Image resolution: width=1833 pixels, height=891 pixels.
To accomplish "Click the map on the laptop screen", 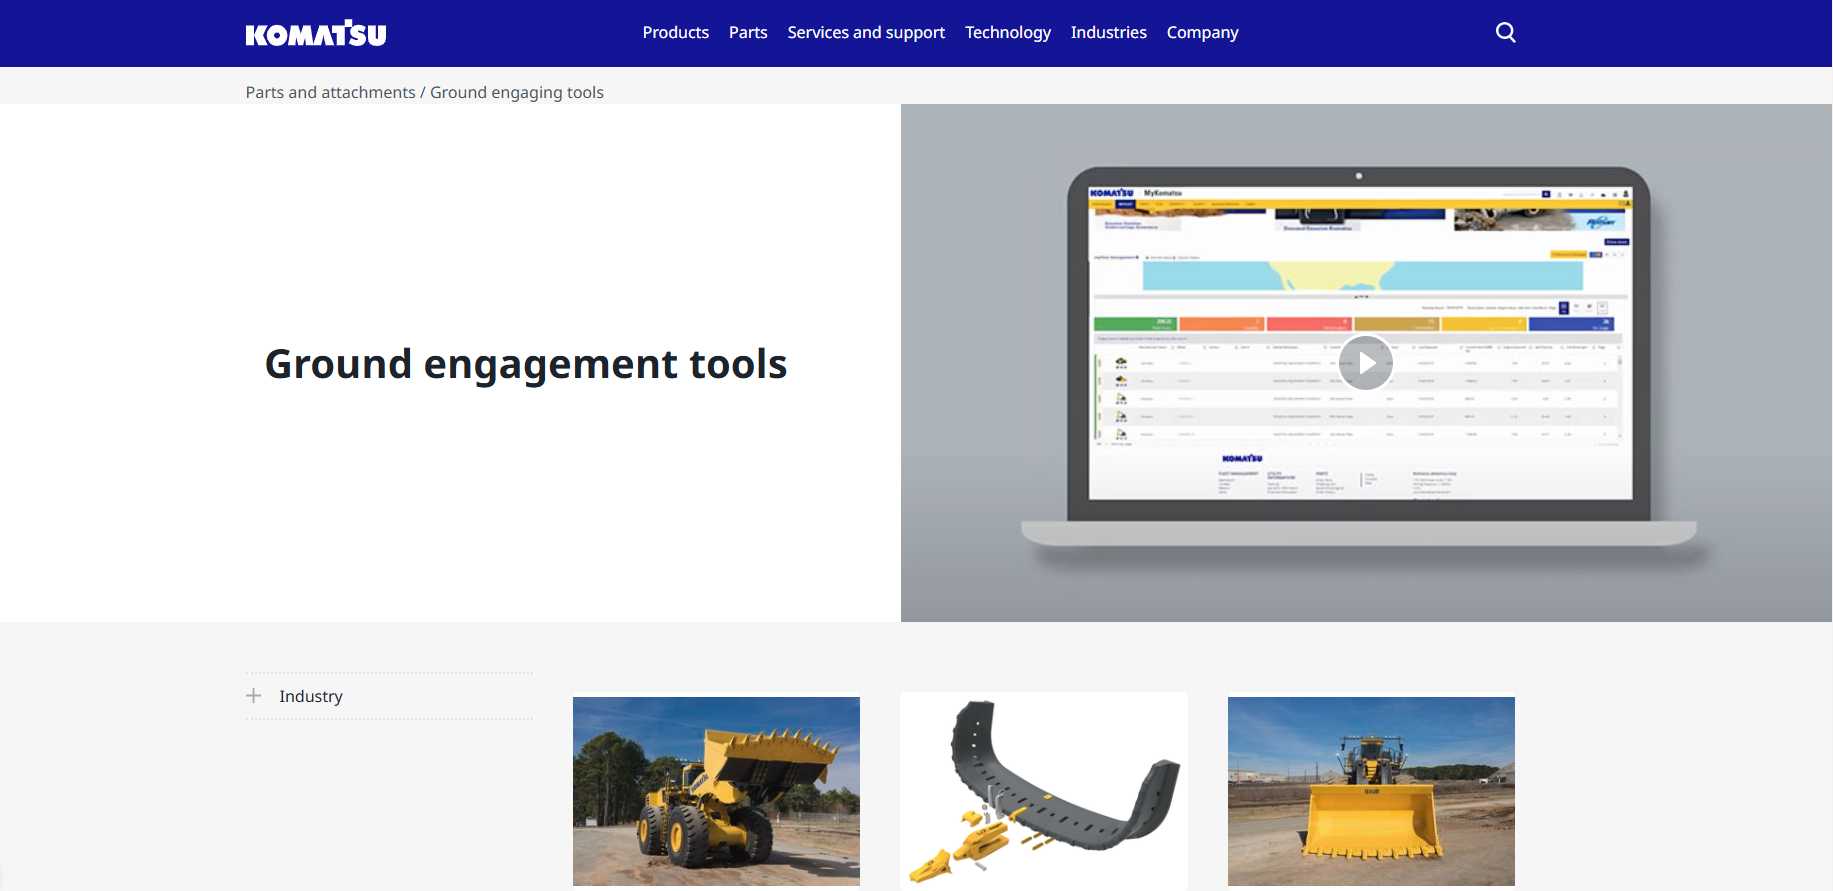I will click(1348, 276).
